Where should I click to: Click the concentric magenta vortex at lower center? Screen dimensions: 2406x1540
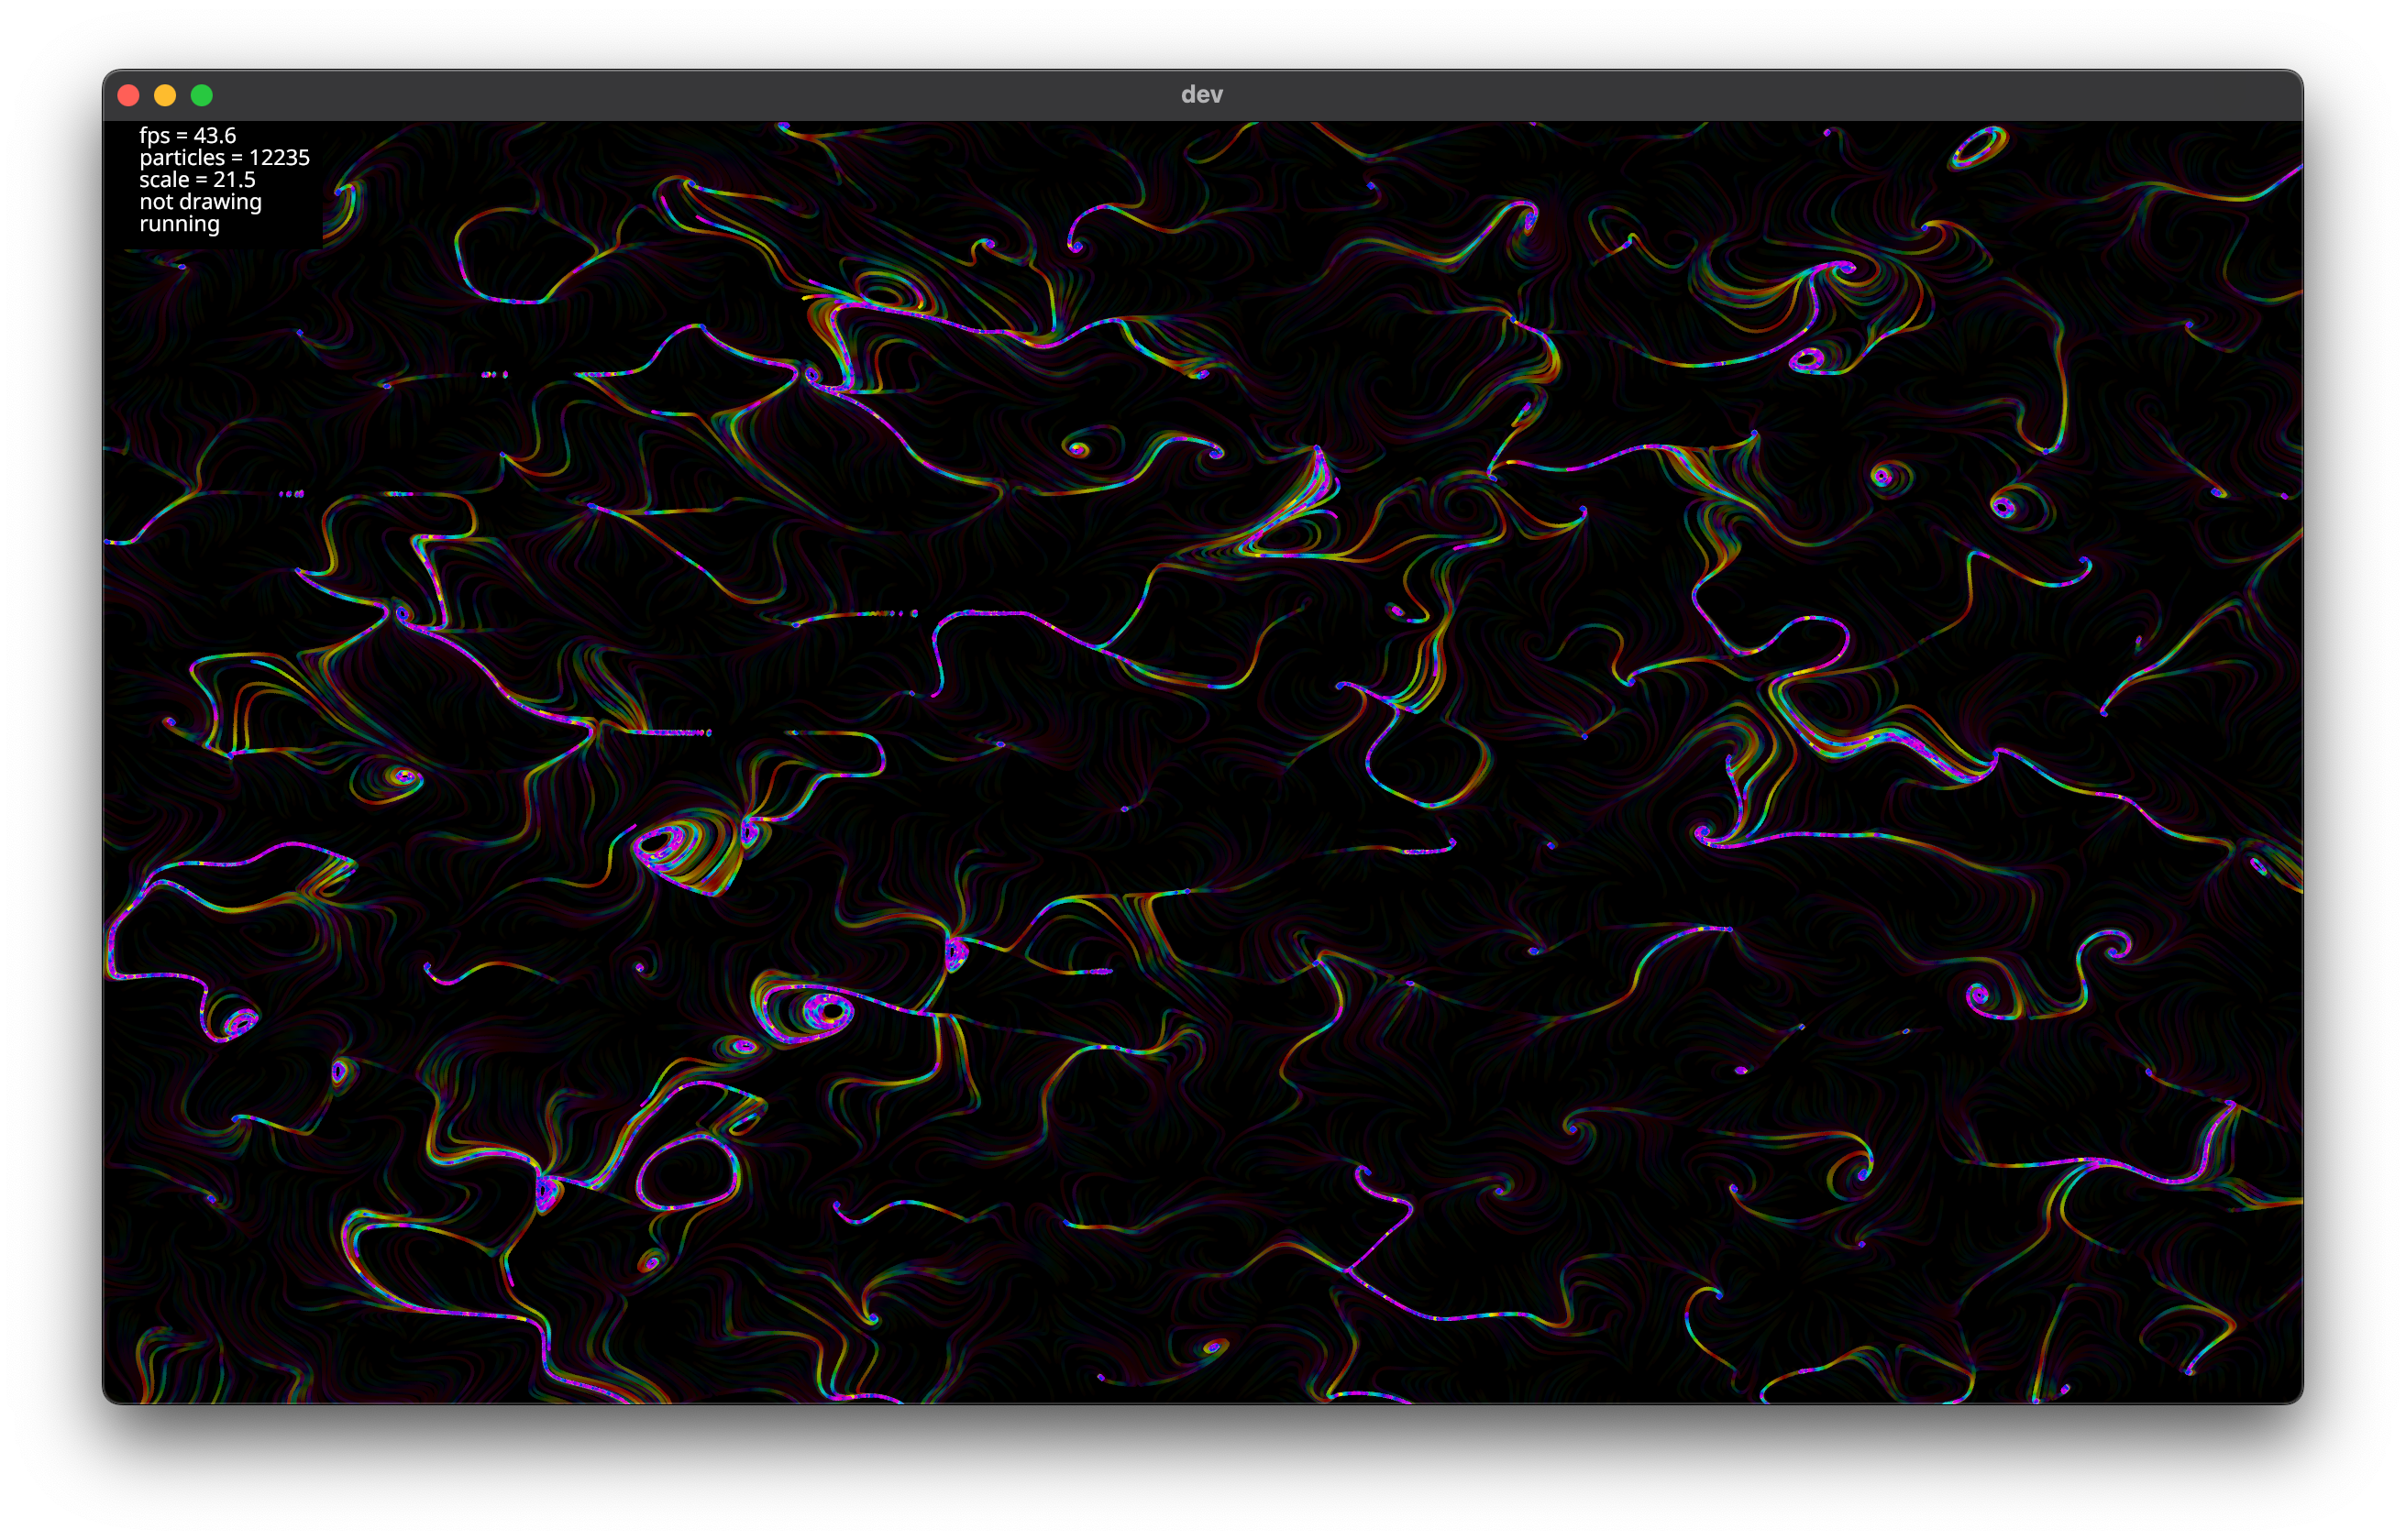(826, 1010)
